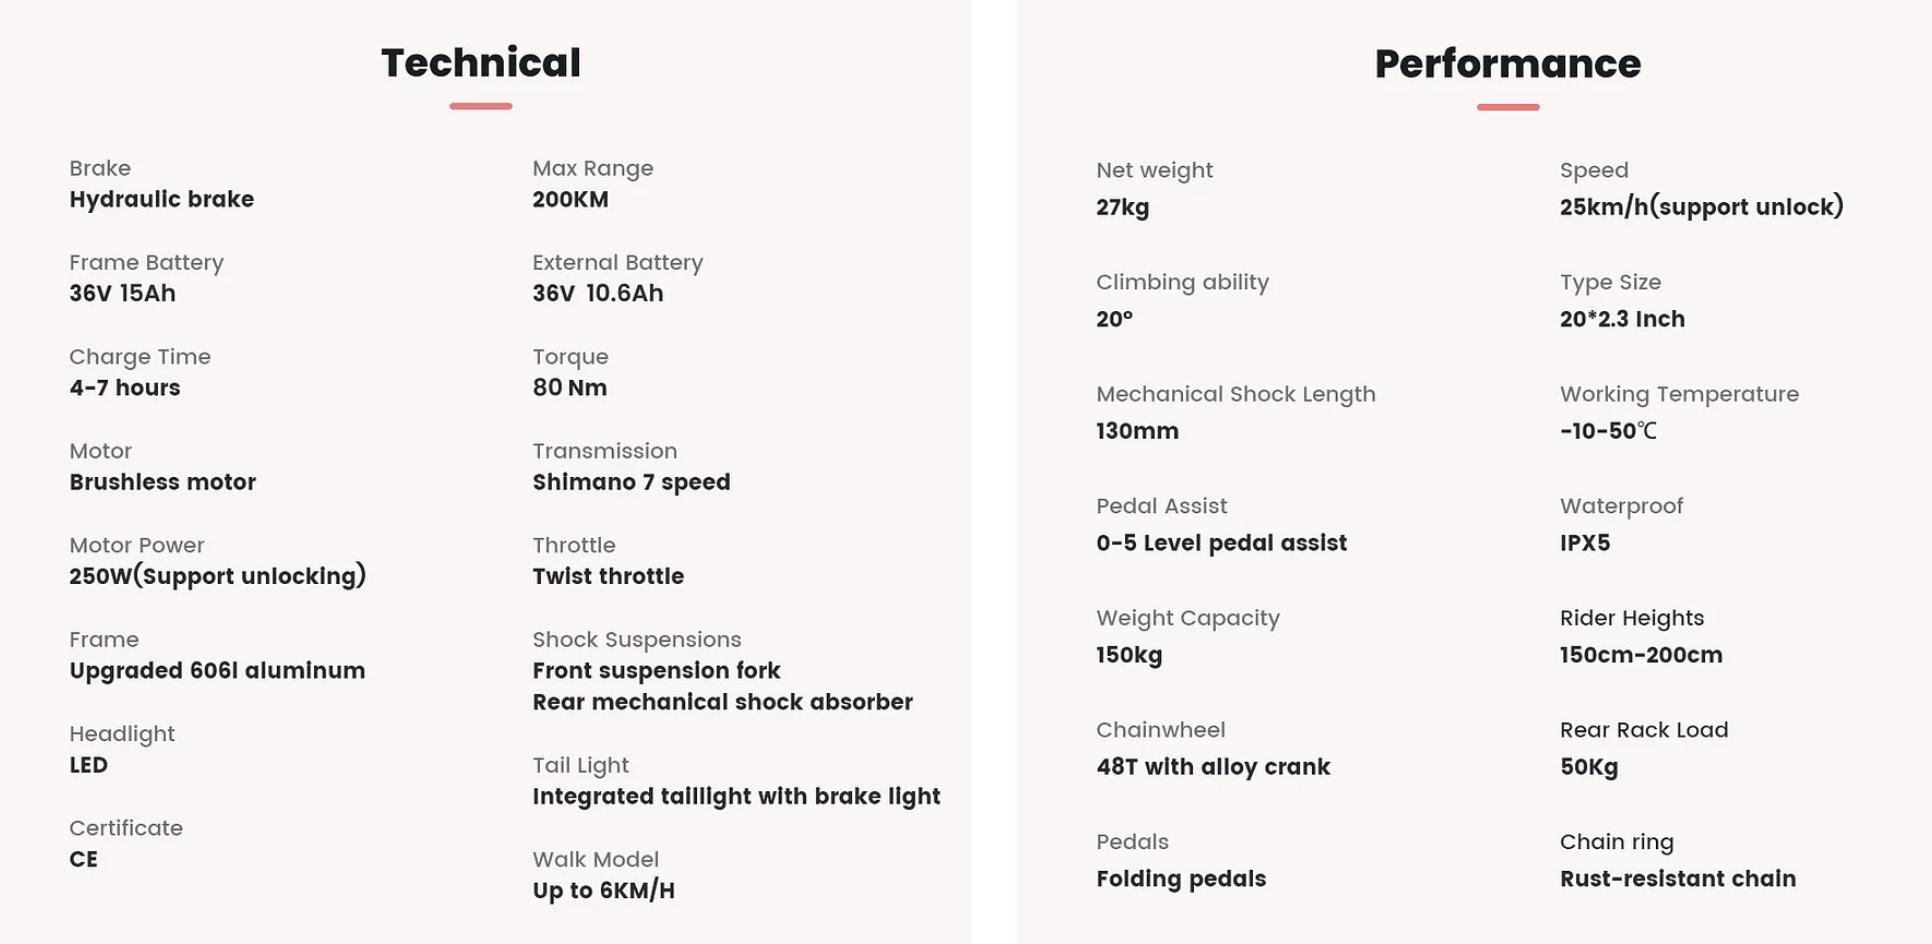Click the Folding pedals value
1932x944 pixels.
click(x=1181, y=879)
